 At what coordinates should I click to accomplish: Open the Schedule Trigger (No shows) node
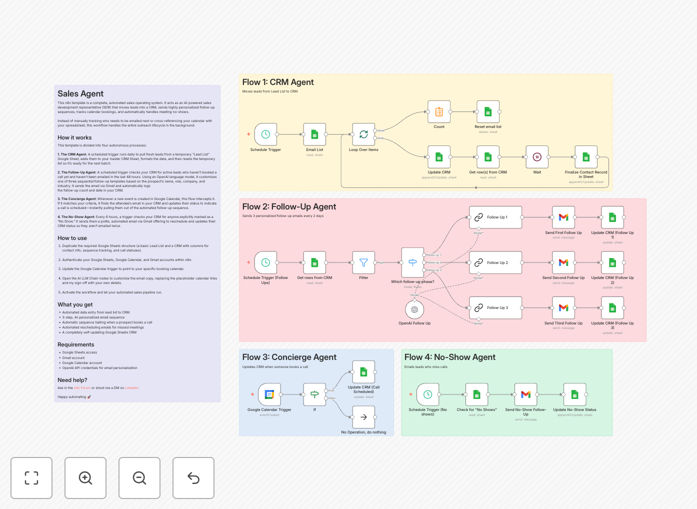[x=428, y=394]
